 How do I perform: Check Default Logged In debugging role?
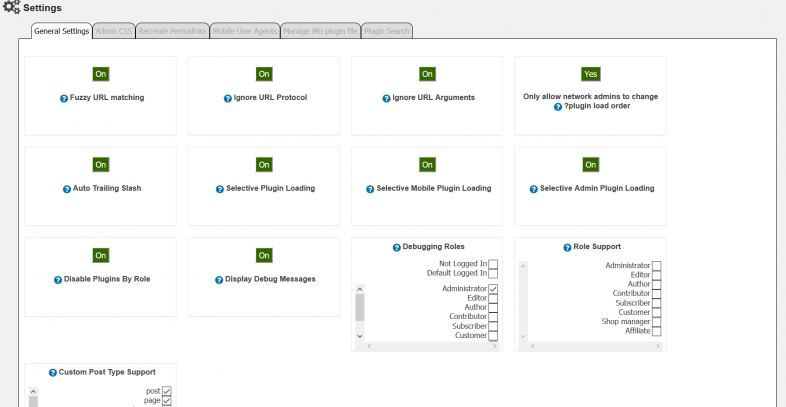click(493, 274)
